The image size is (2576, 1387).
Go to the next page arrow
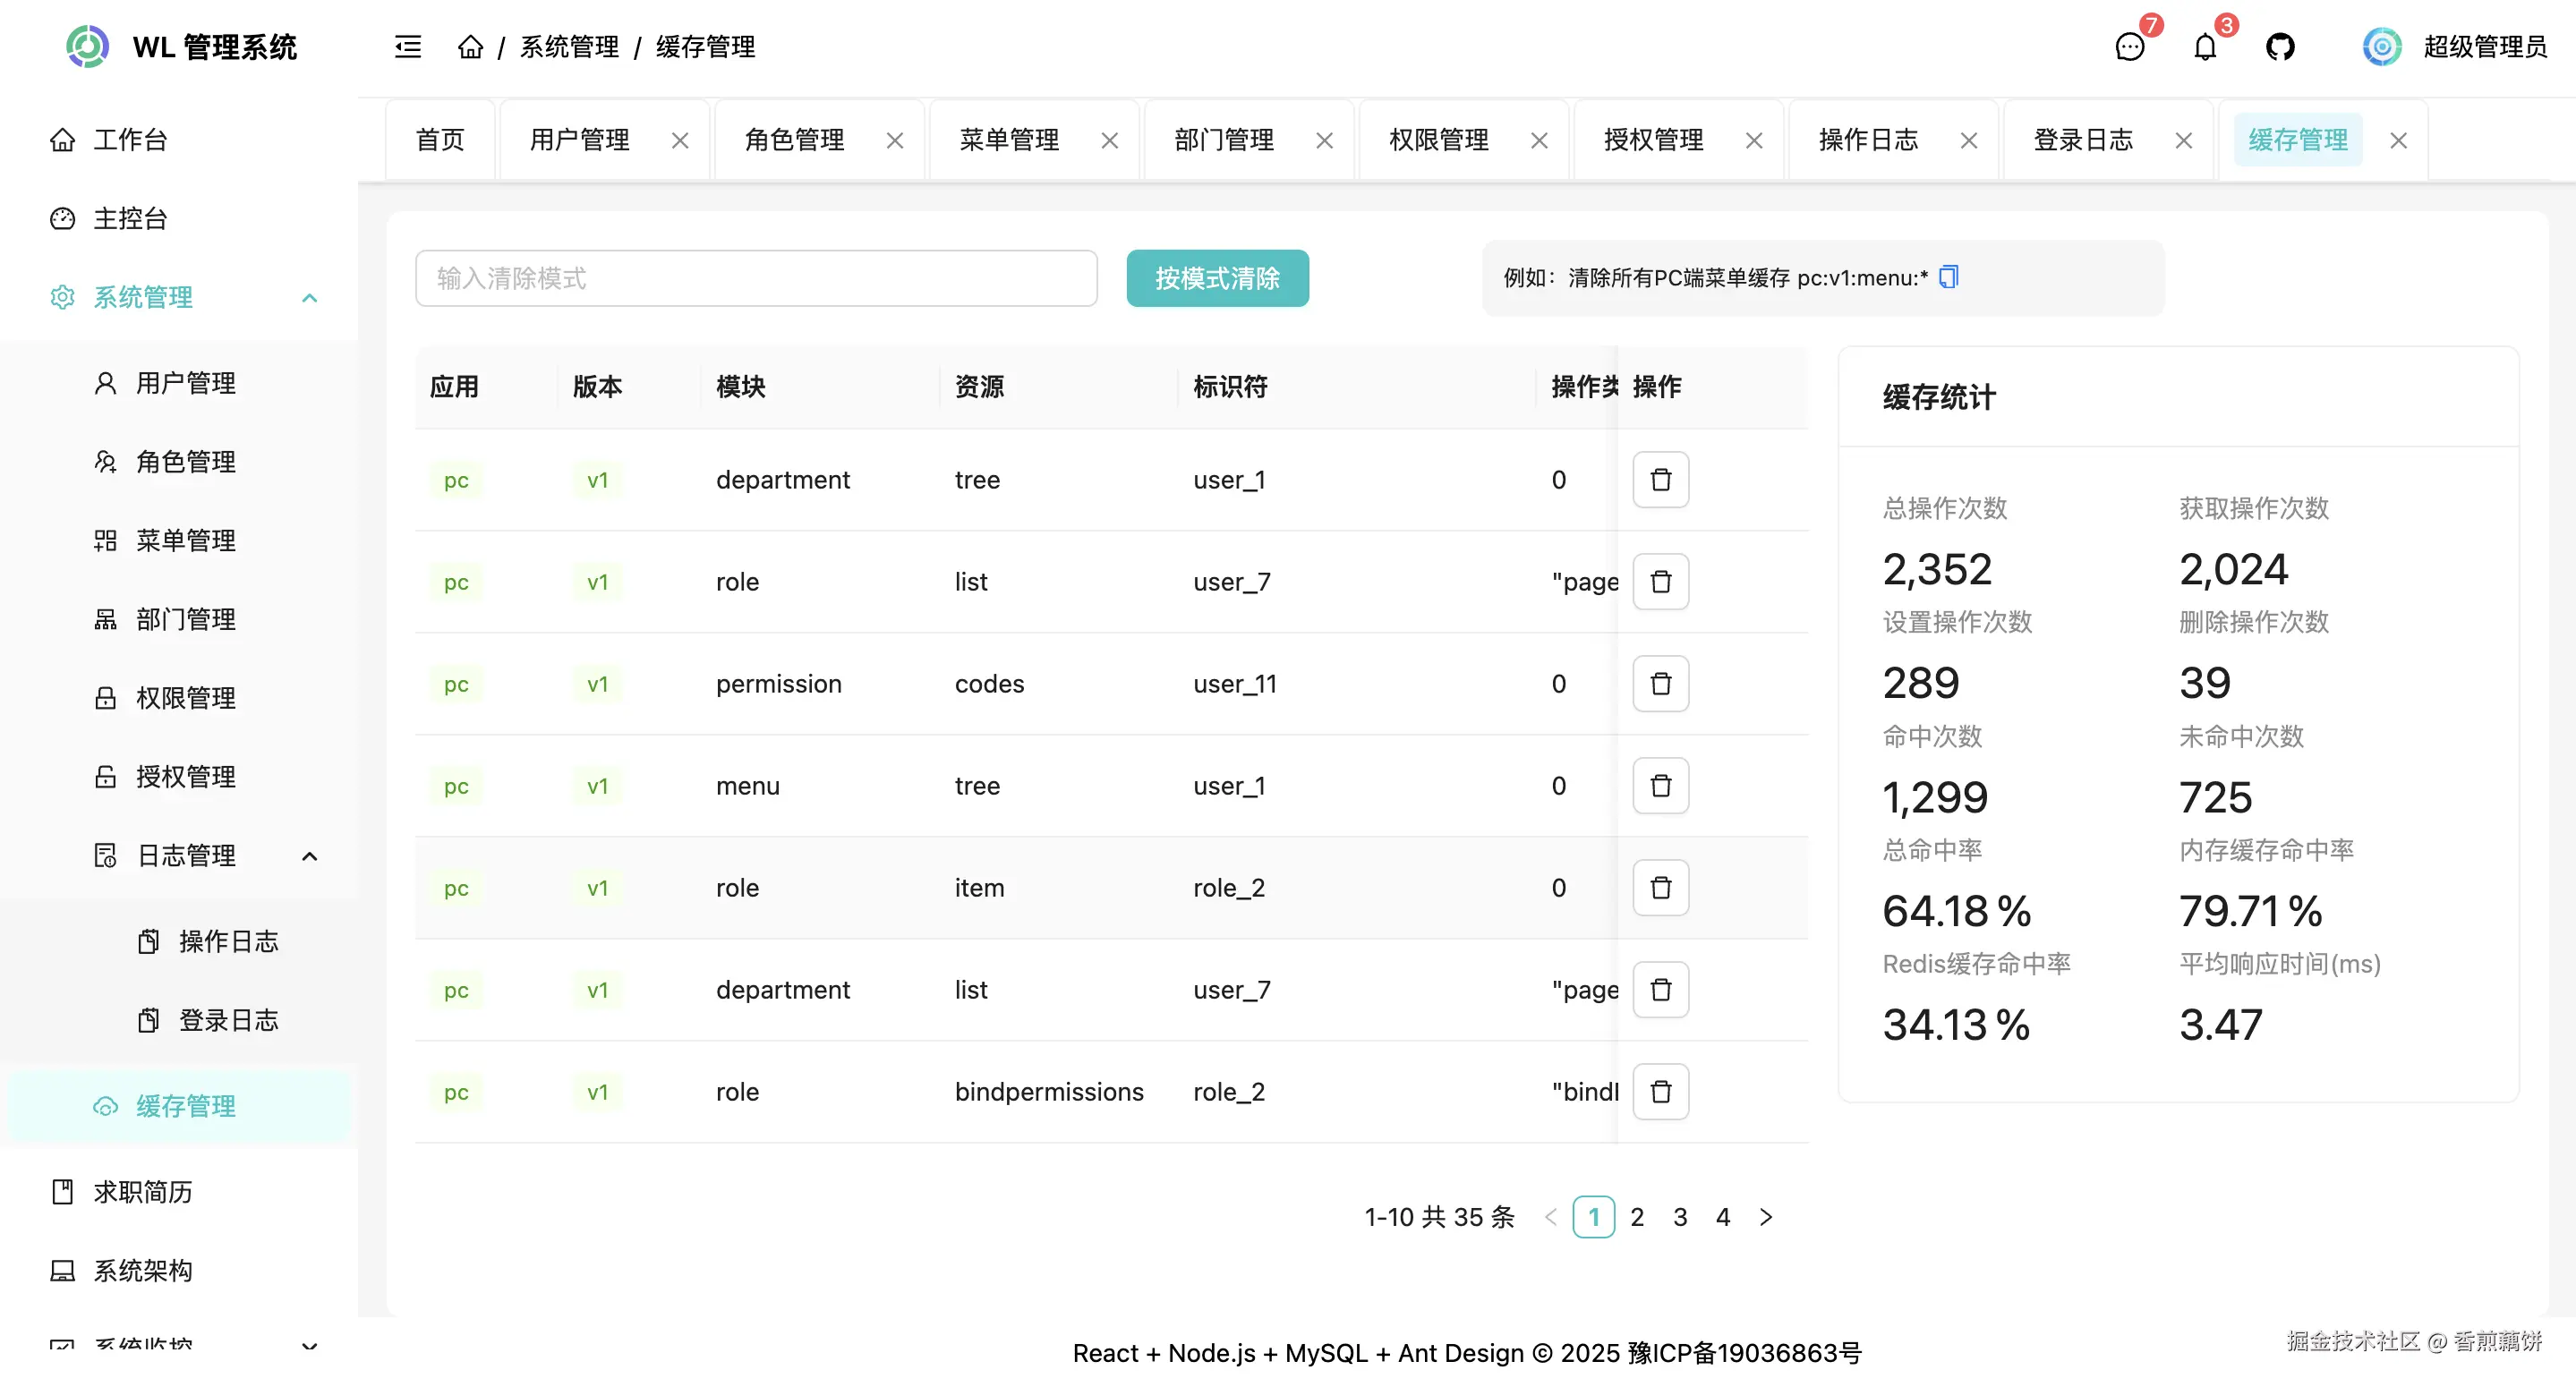tap(1766, 1217)
